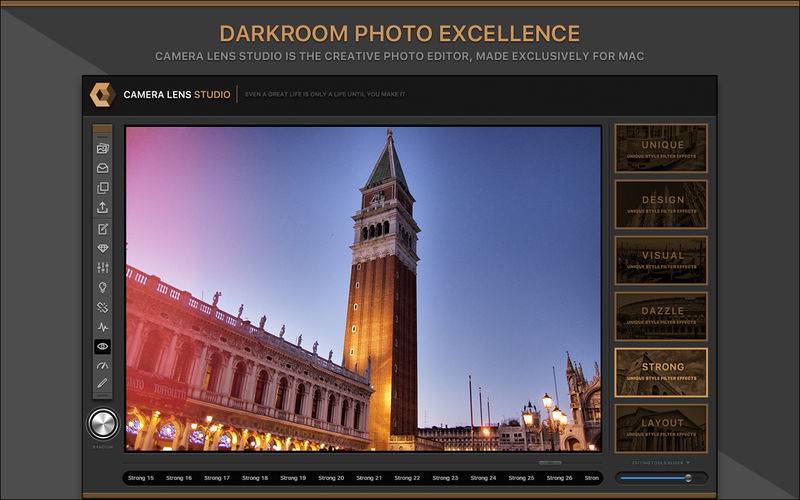
Task: Open the edit pencil-square icon
Action: (x=103, y=229)
